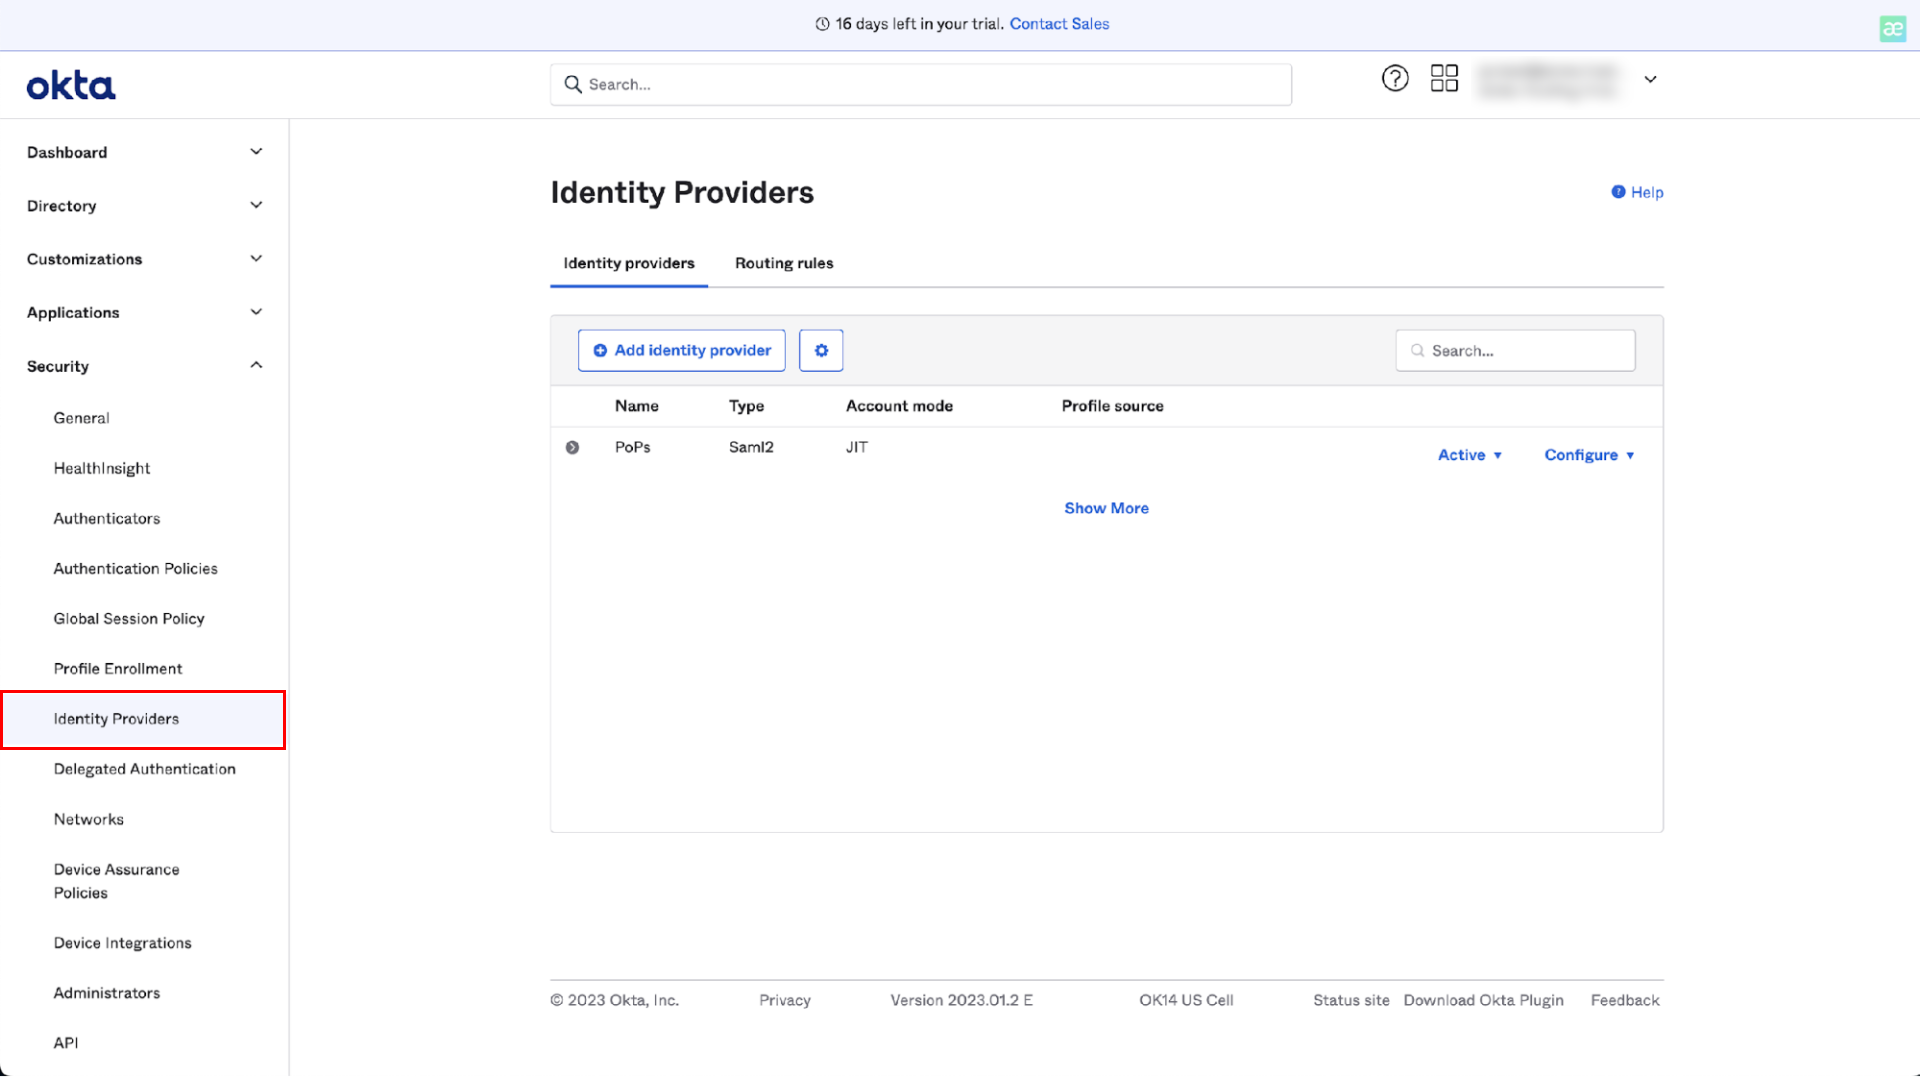Click the magnifier icon in the top search bar

click(573, 85)
